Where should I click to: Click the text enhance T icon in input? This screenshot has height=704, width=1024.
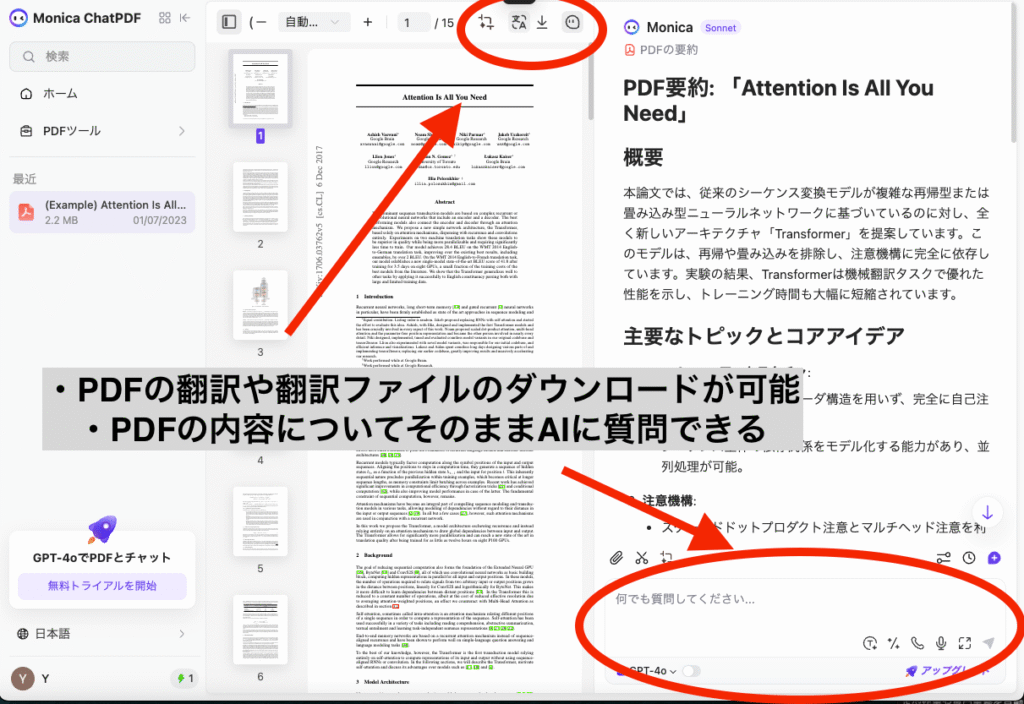pos(869,644)
